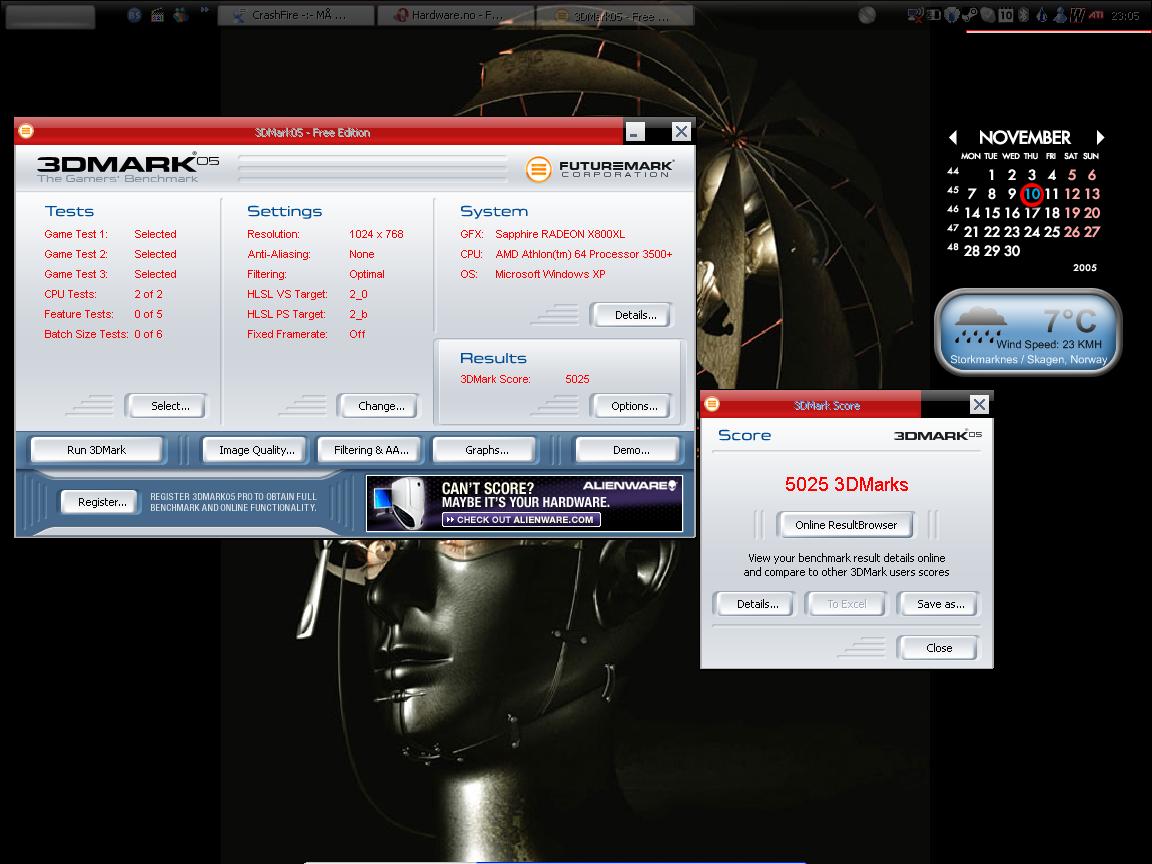Click date 25 in November calendar

[1051, 231]
